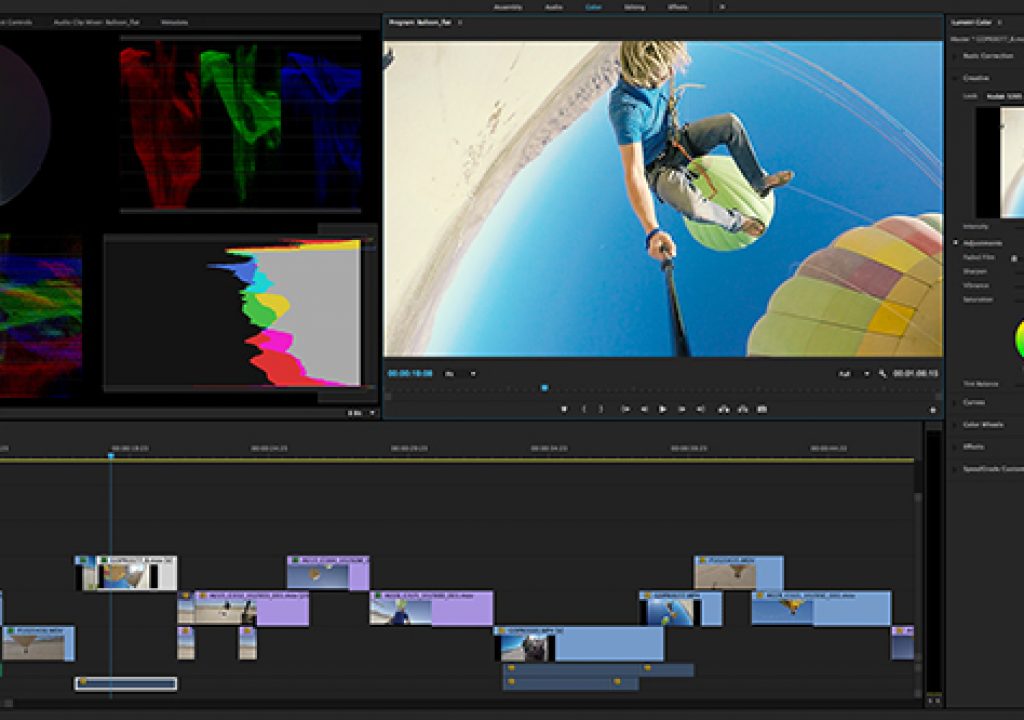This screenshot has width=1024, height=720.
Task: Show hidden workspaces with overflow chevron
Action: (x=722, y=7)
